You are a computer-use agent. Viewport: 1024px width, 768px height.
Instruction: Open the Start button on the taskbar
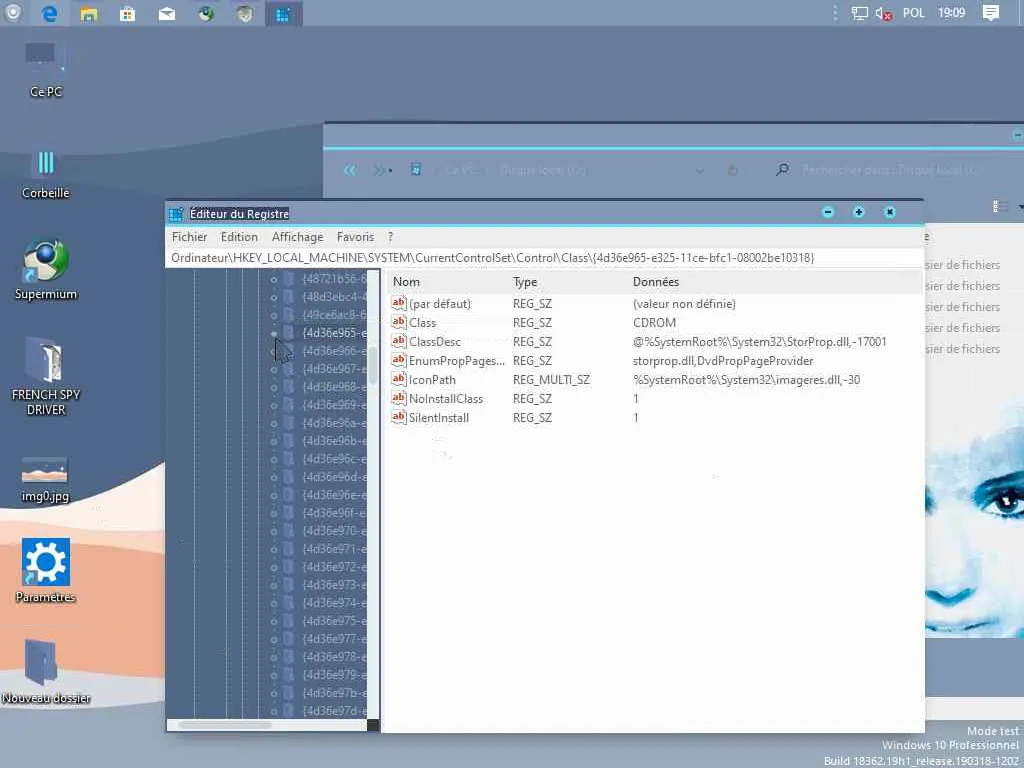point(12,12)
